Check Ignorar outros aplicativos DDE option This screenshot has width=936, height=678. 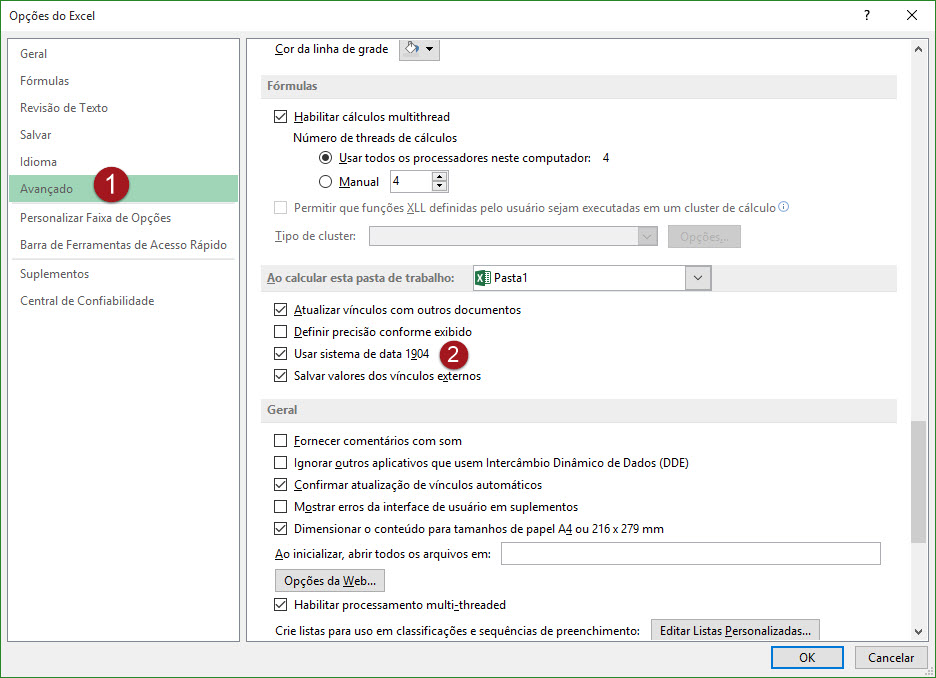281,463
